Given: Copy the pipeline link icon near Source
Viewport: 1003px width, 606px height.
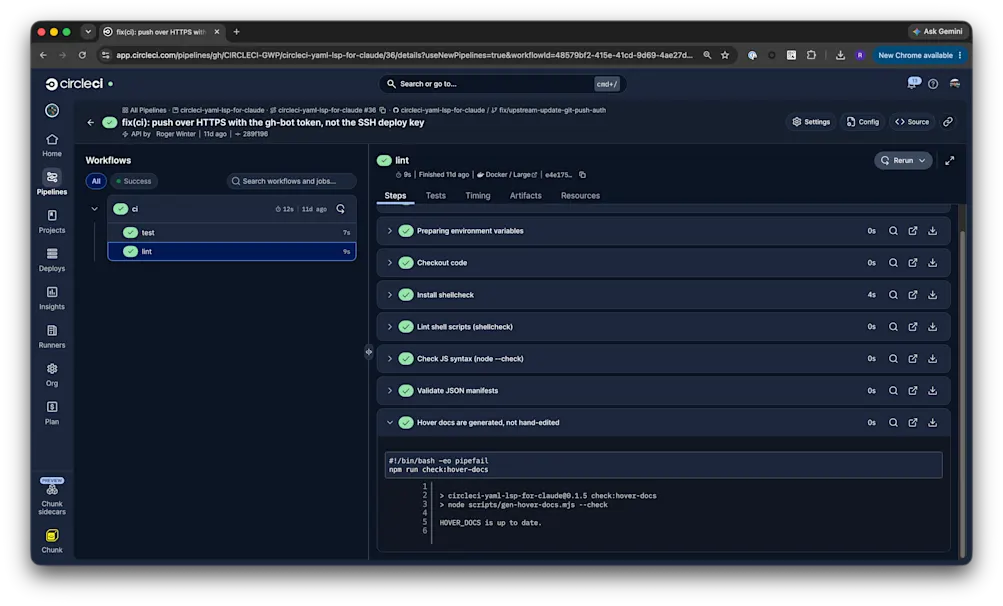Looking at the screenshot, I should 948,122.
